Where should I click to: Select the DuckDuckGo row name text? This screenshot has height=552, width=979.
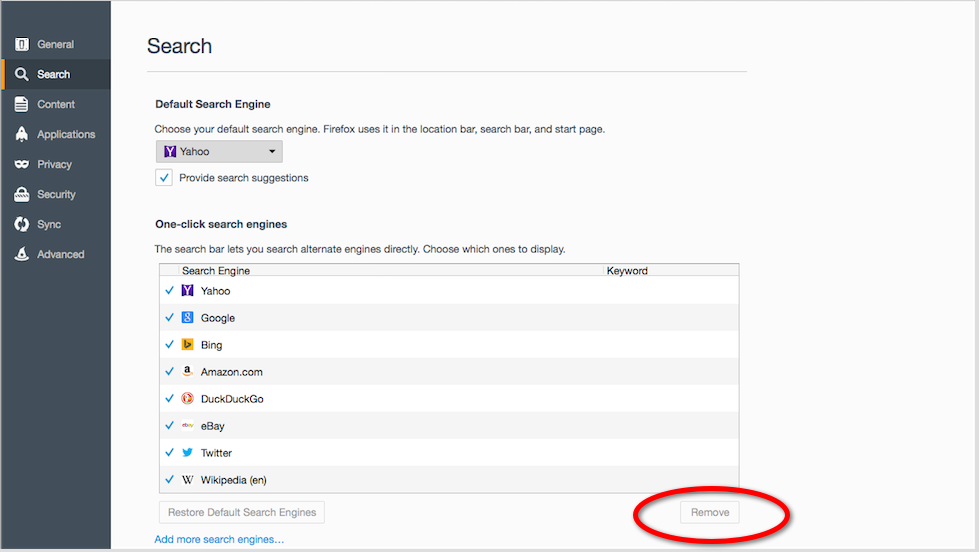232,398
